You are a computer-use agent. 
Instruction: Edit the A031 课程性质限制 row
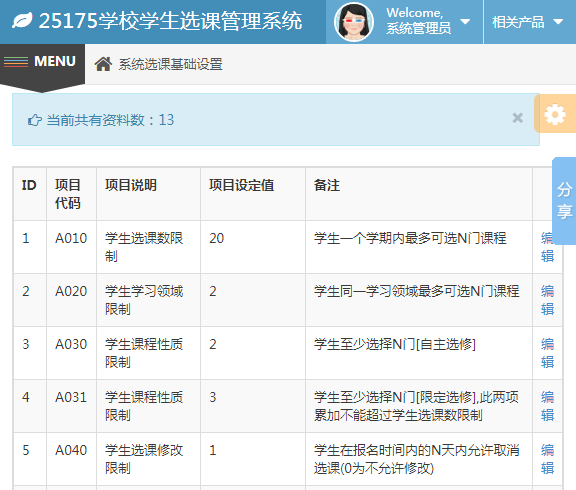click(547, 406)
